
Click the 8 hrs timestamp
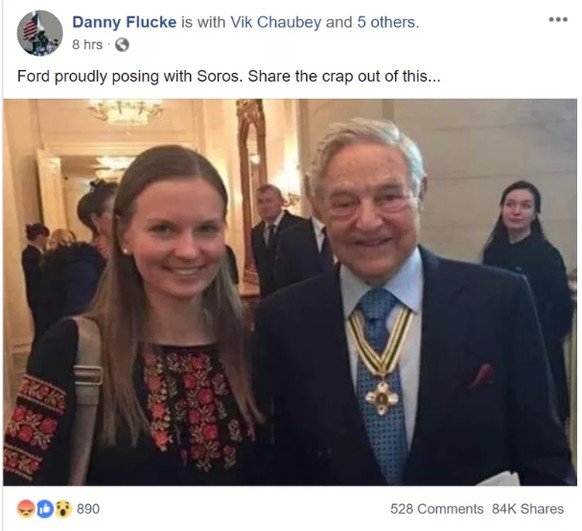coord(87,45)
